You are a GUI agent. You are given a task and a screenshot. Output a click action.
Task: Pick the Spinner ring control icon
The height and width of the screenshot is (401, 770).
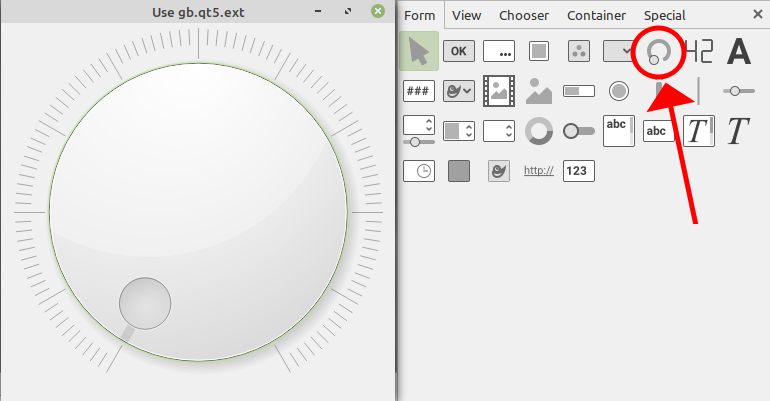point(539,131)
